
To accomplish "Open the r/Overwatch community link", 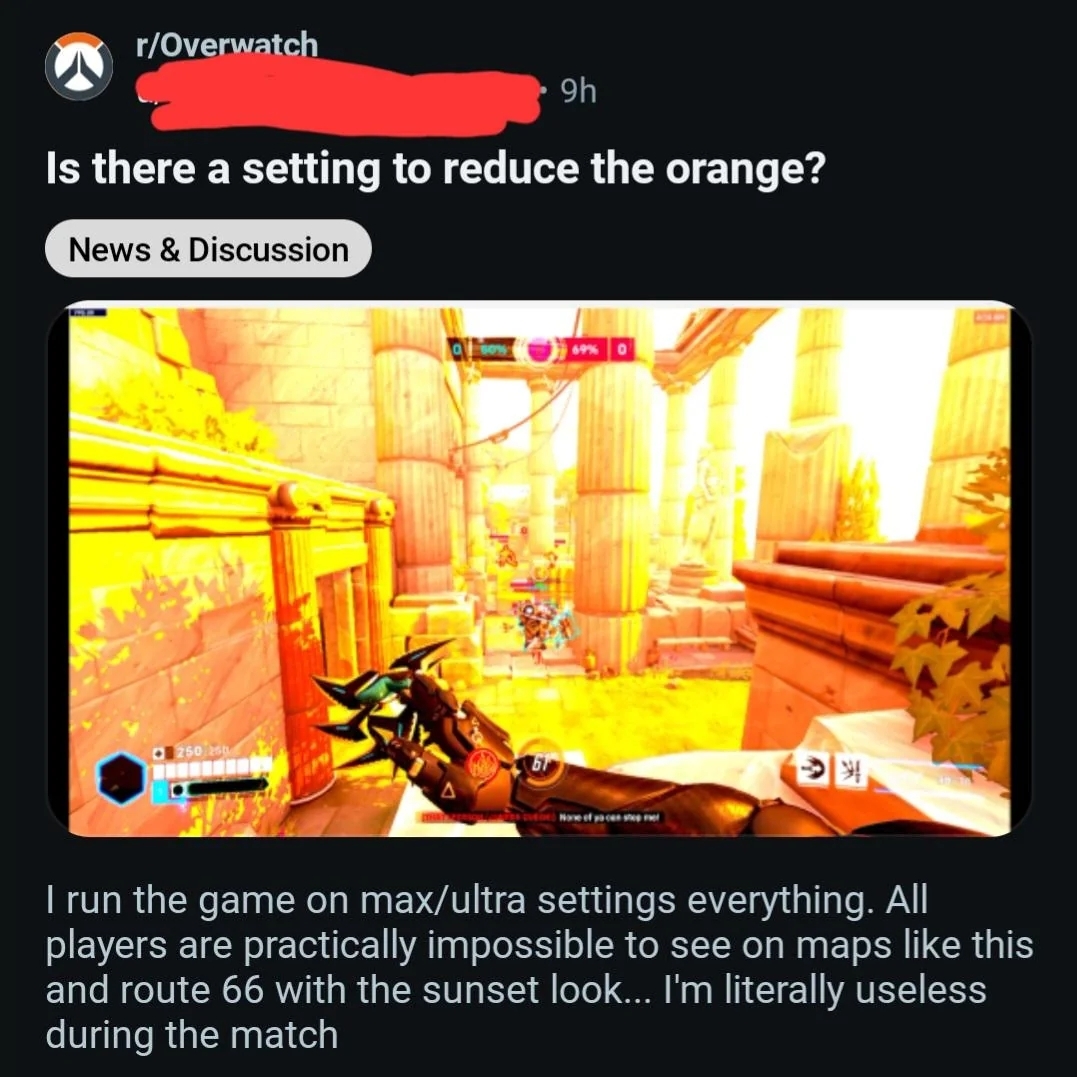I will pos(227,45).
